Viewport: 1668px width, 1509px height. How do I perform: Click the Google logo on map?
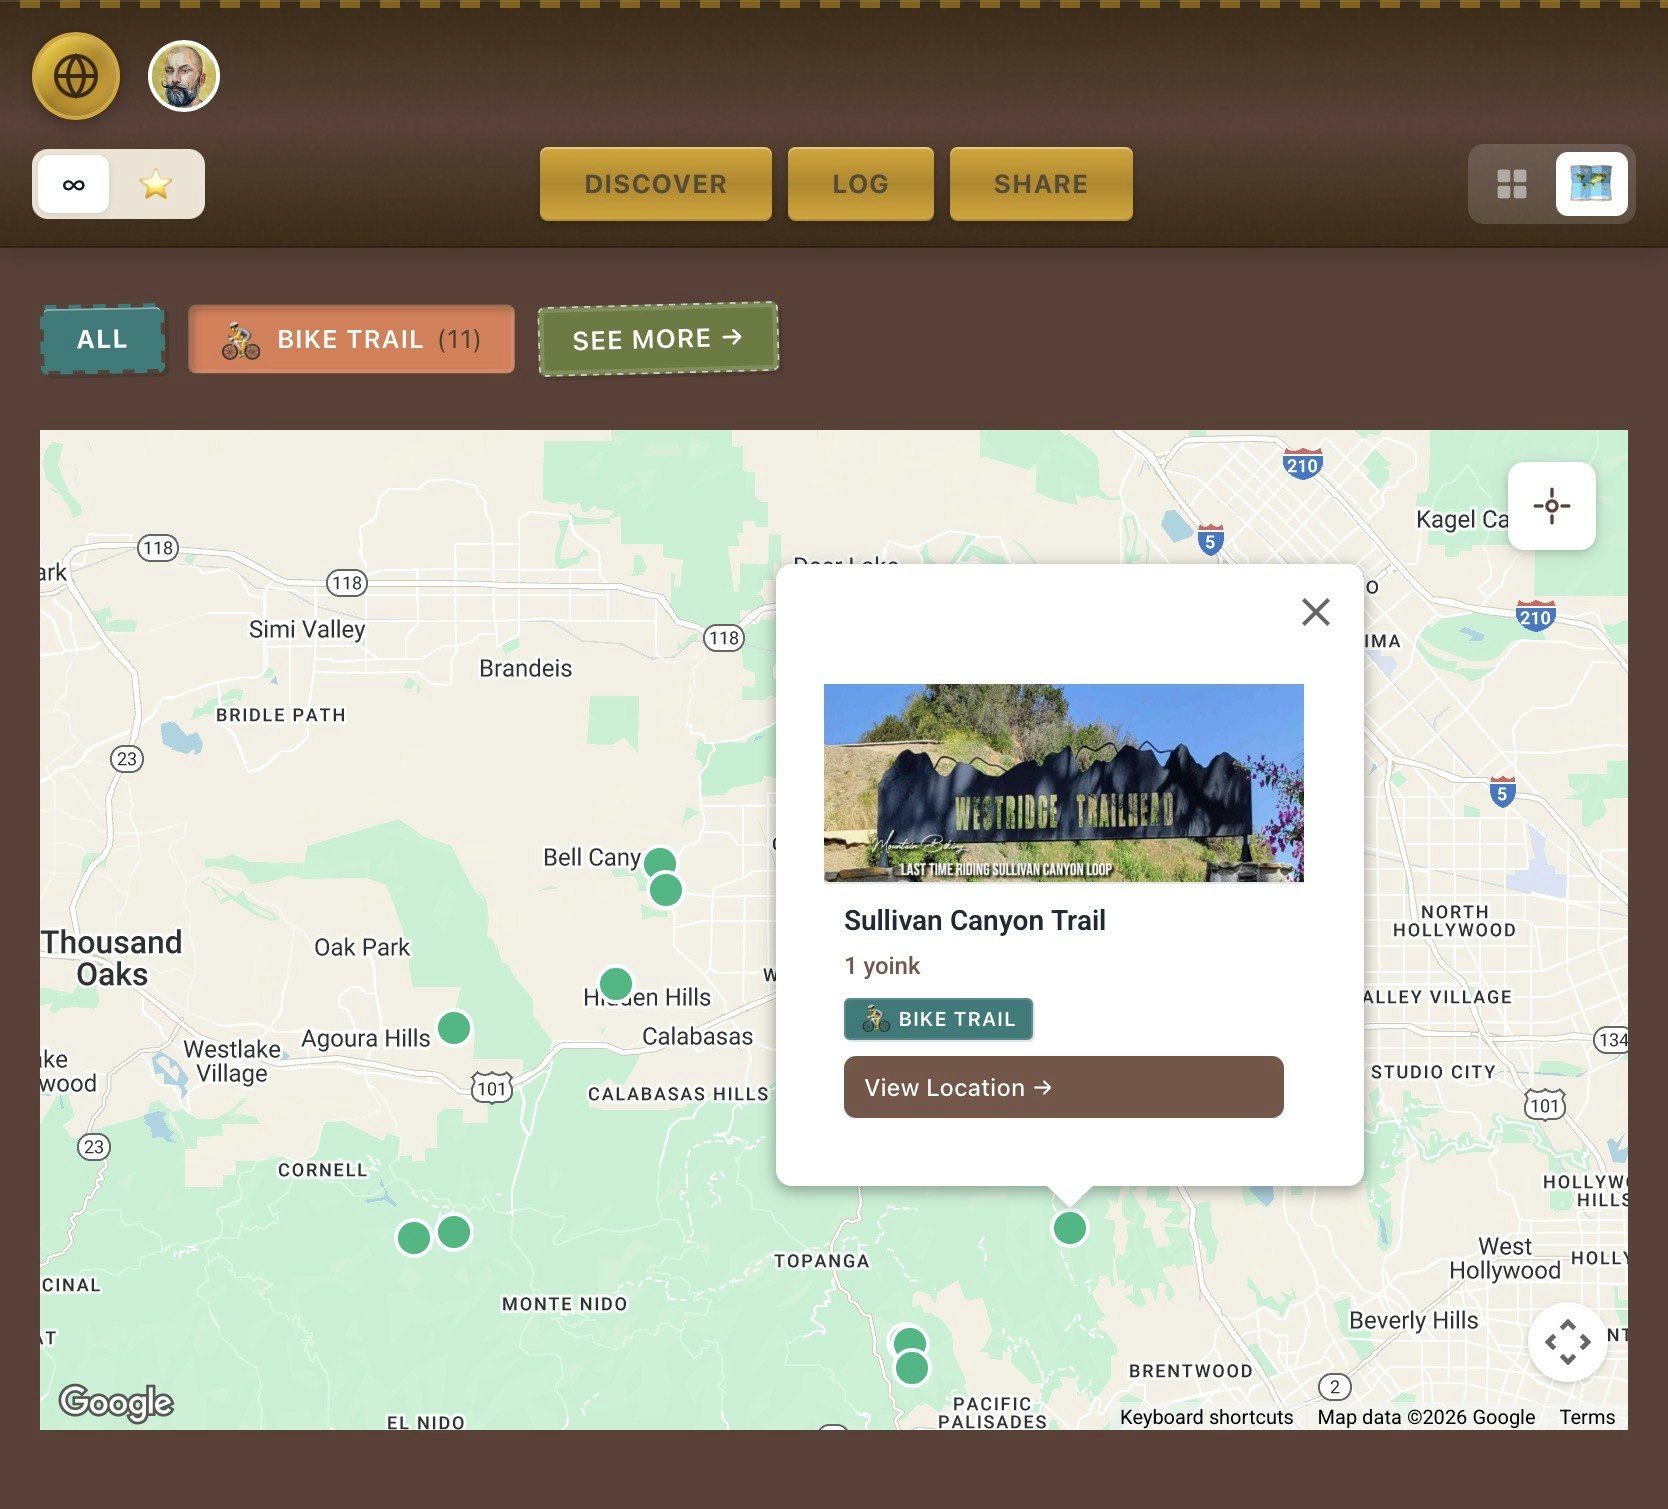[x=116, y=1402]
